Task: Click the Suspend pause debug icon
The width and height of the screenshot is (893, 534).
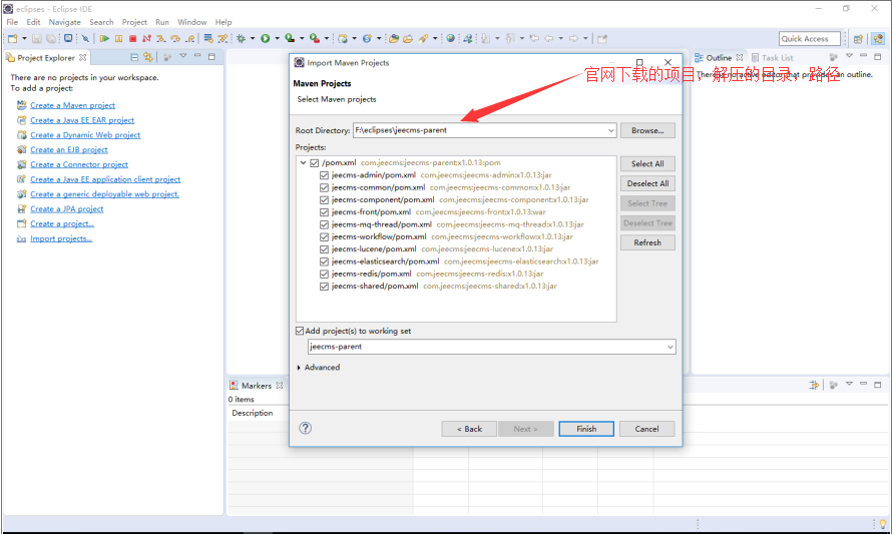Action: (x=118, y=39)
